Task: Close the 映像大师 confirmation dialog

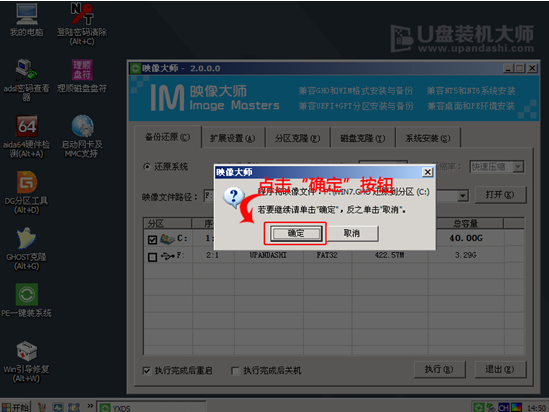Action: (x=428, y=172)
